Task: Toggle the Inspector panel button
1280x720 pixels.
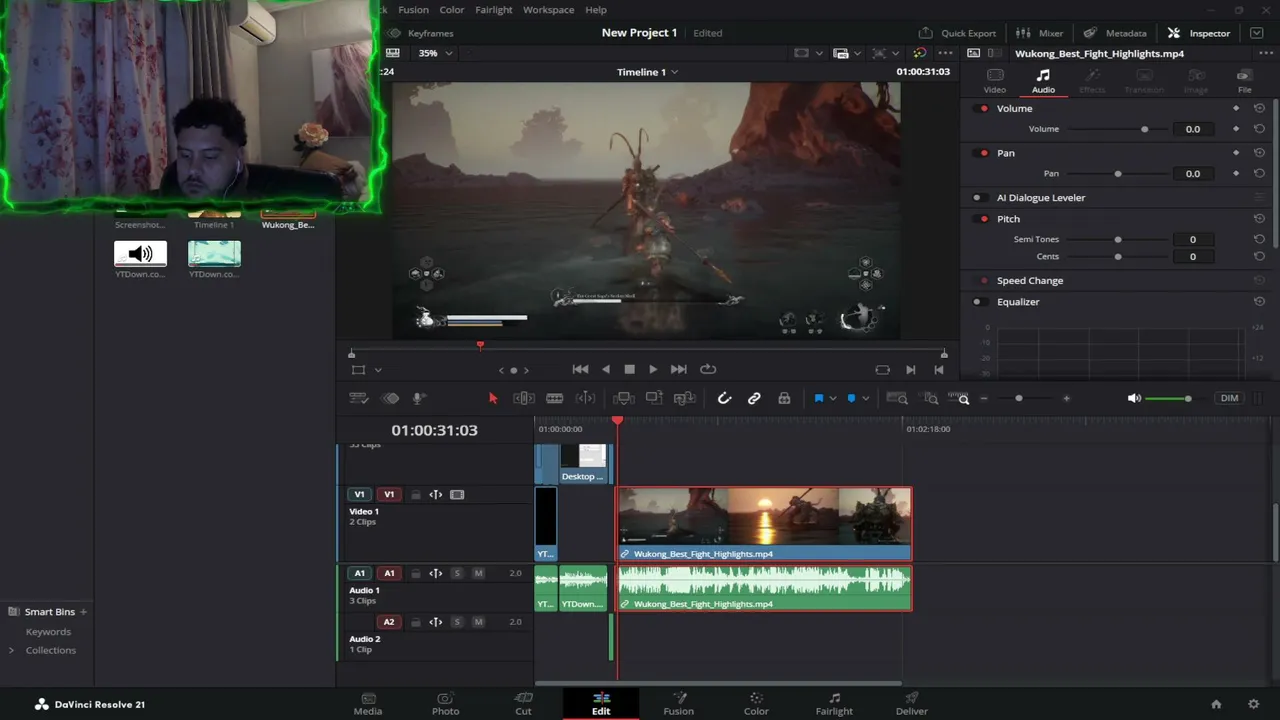Action: [1199, 33]
